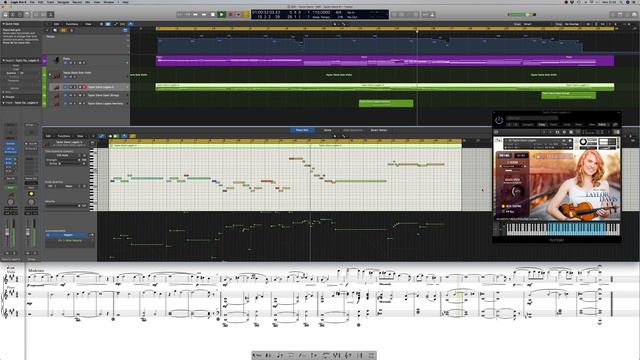
Task: Open the Logic Pro X menu
Action: pyautogui.click(x=19, y=2)
